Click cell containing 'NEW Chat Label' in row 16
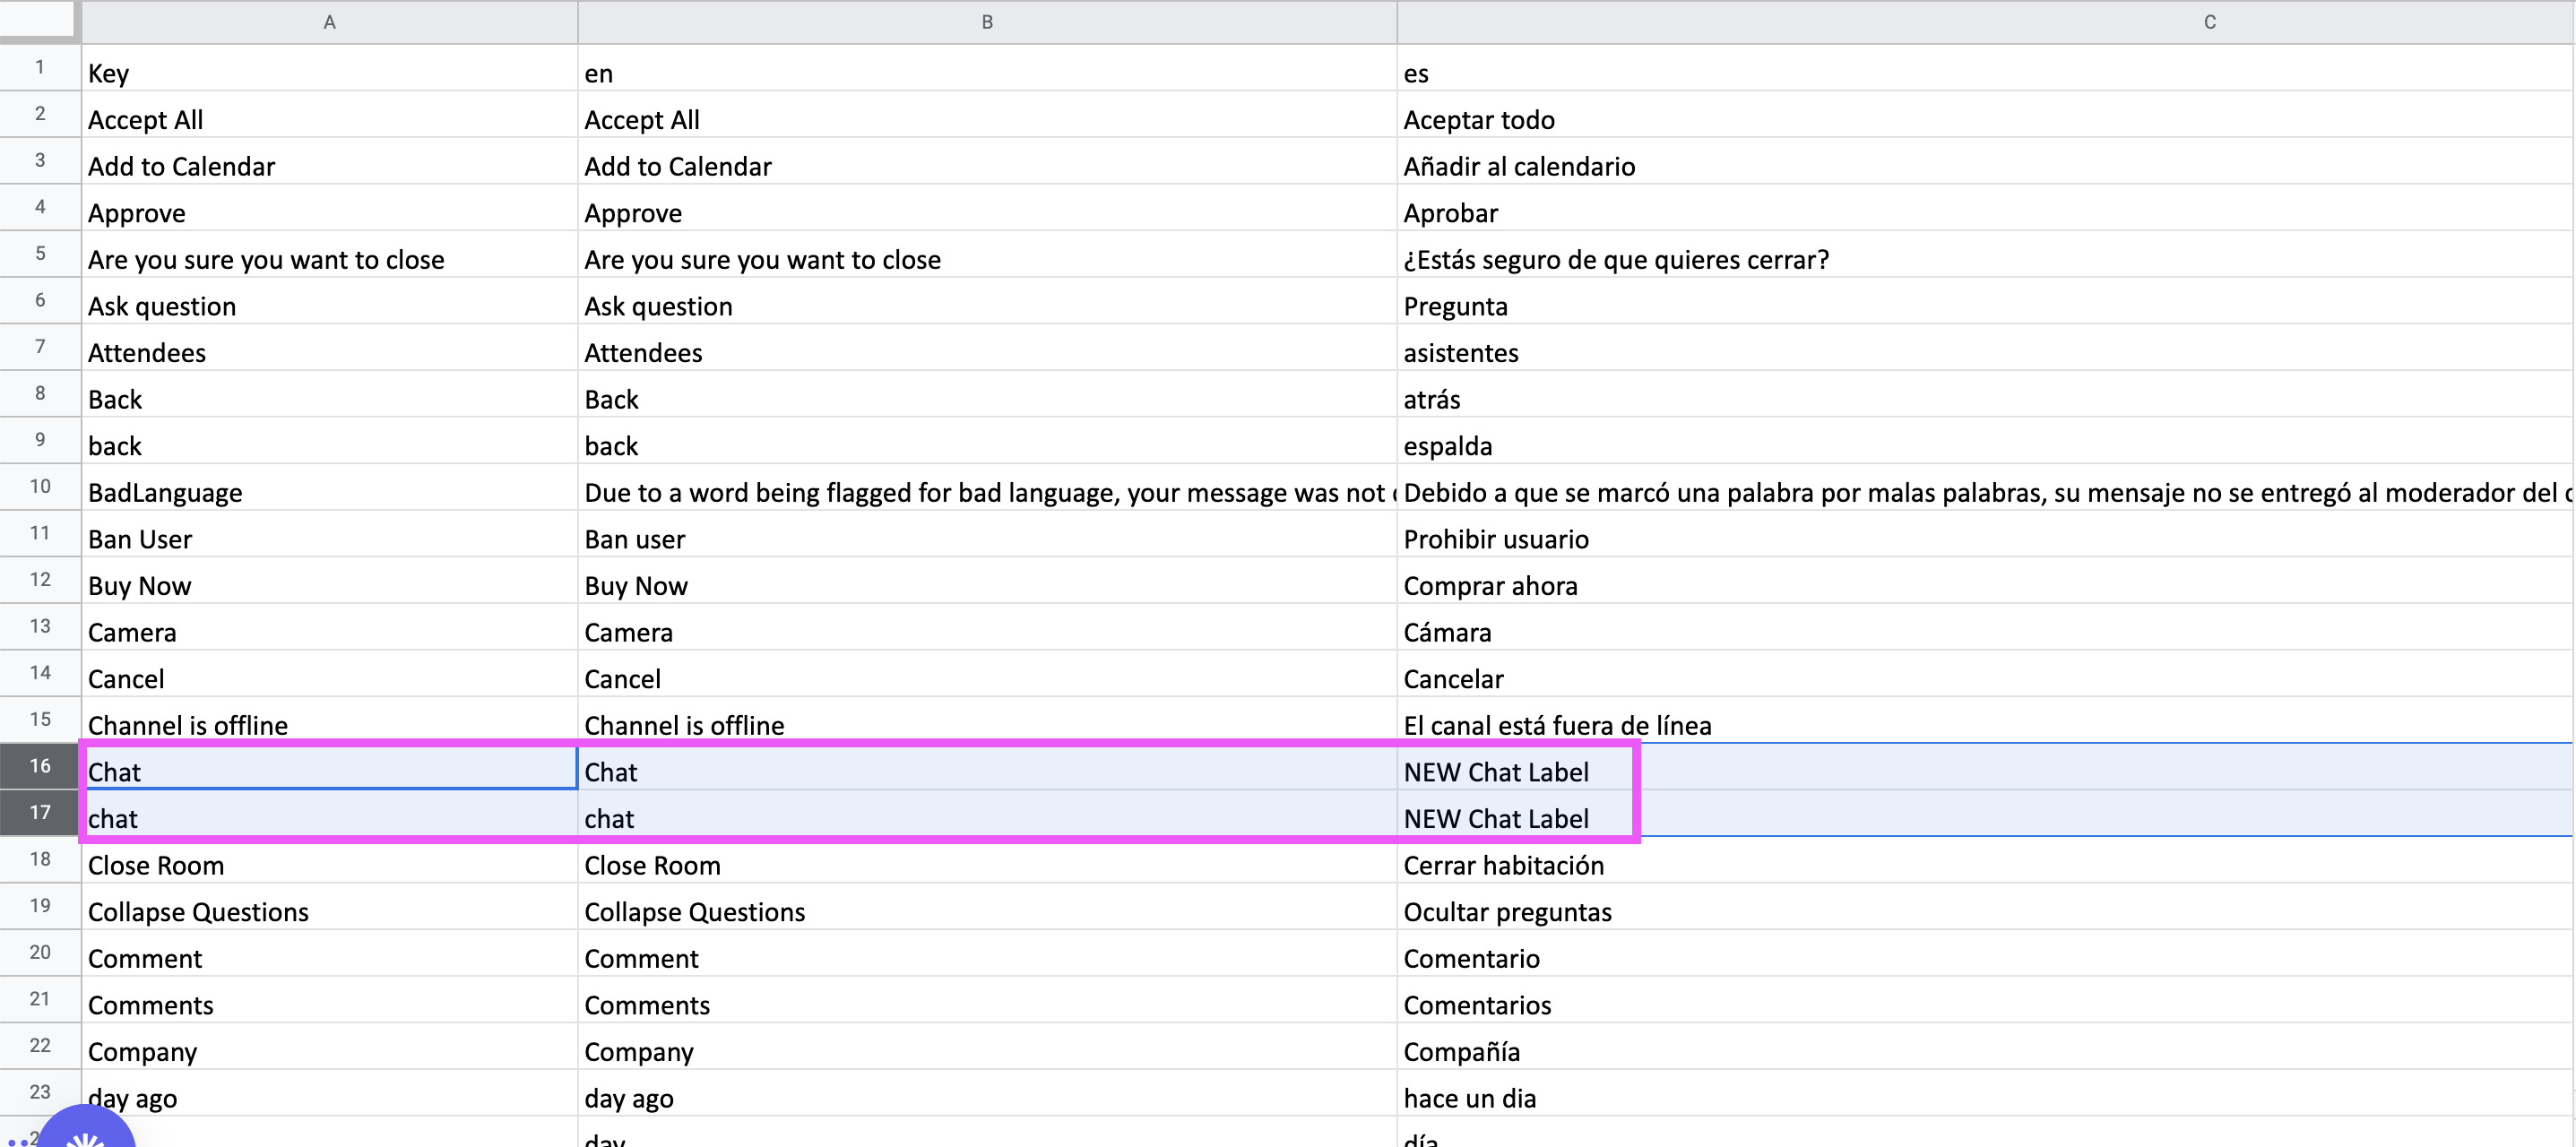Screen dimensions: 2576x1147 pos(1496,772)
